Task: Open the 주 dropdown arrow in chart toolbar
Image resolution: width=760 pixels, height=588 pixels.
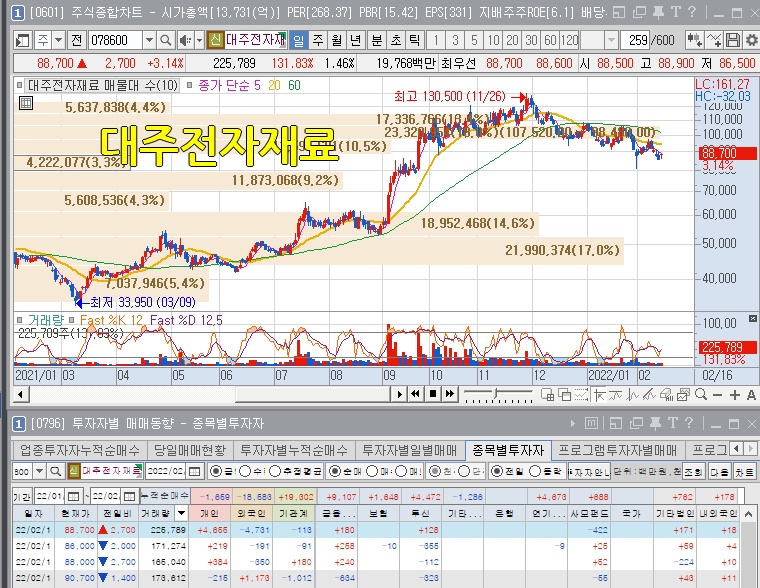Action: (x=59, y=40)
